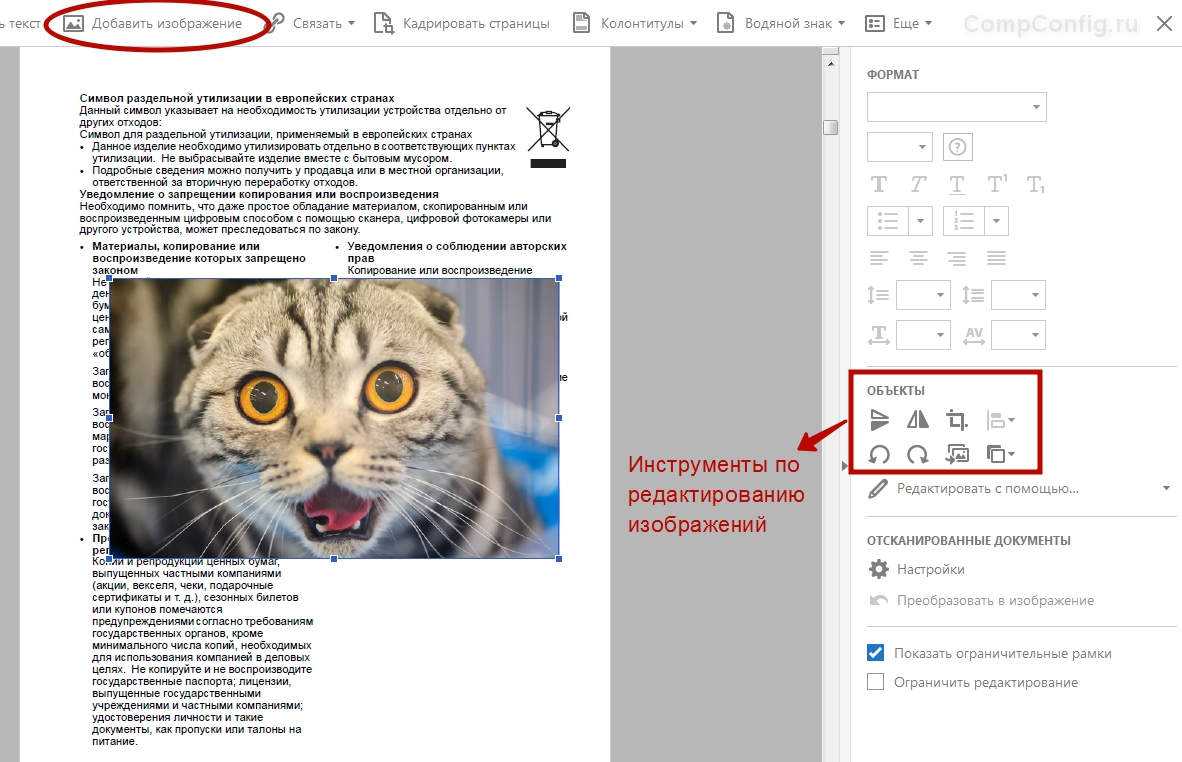Open numbered list style dropdown arrow
The width and height of the screenshot is (1182, 762).
pos(997,221)
